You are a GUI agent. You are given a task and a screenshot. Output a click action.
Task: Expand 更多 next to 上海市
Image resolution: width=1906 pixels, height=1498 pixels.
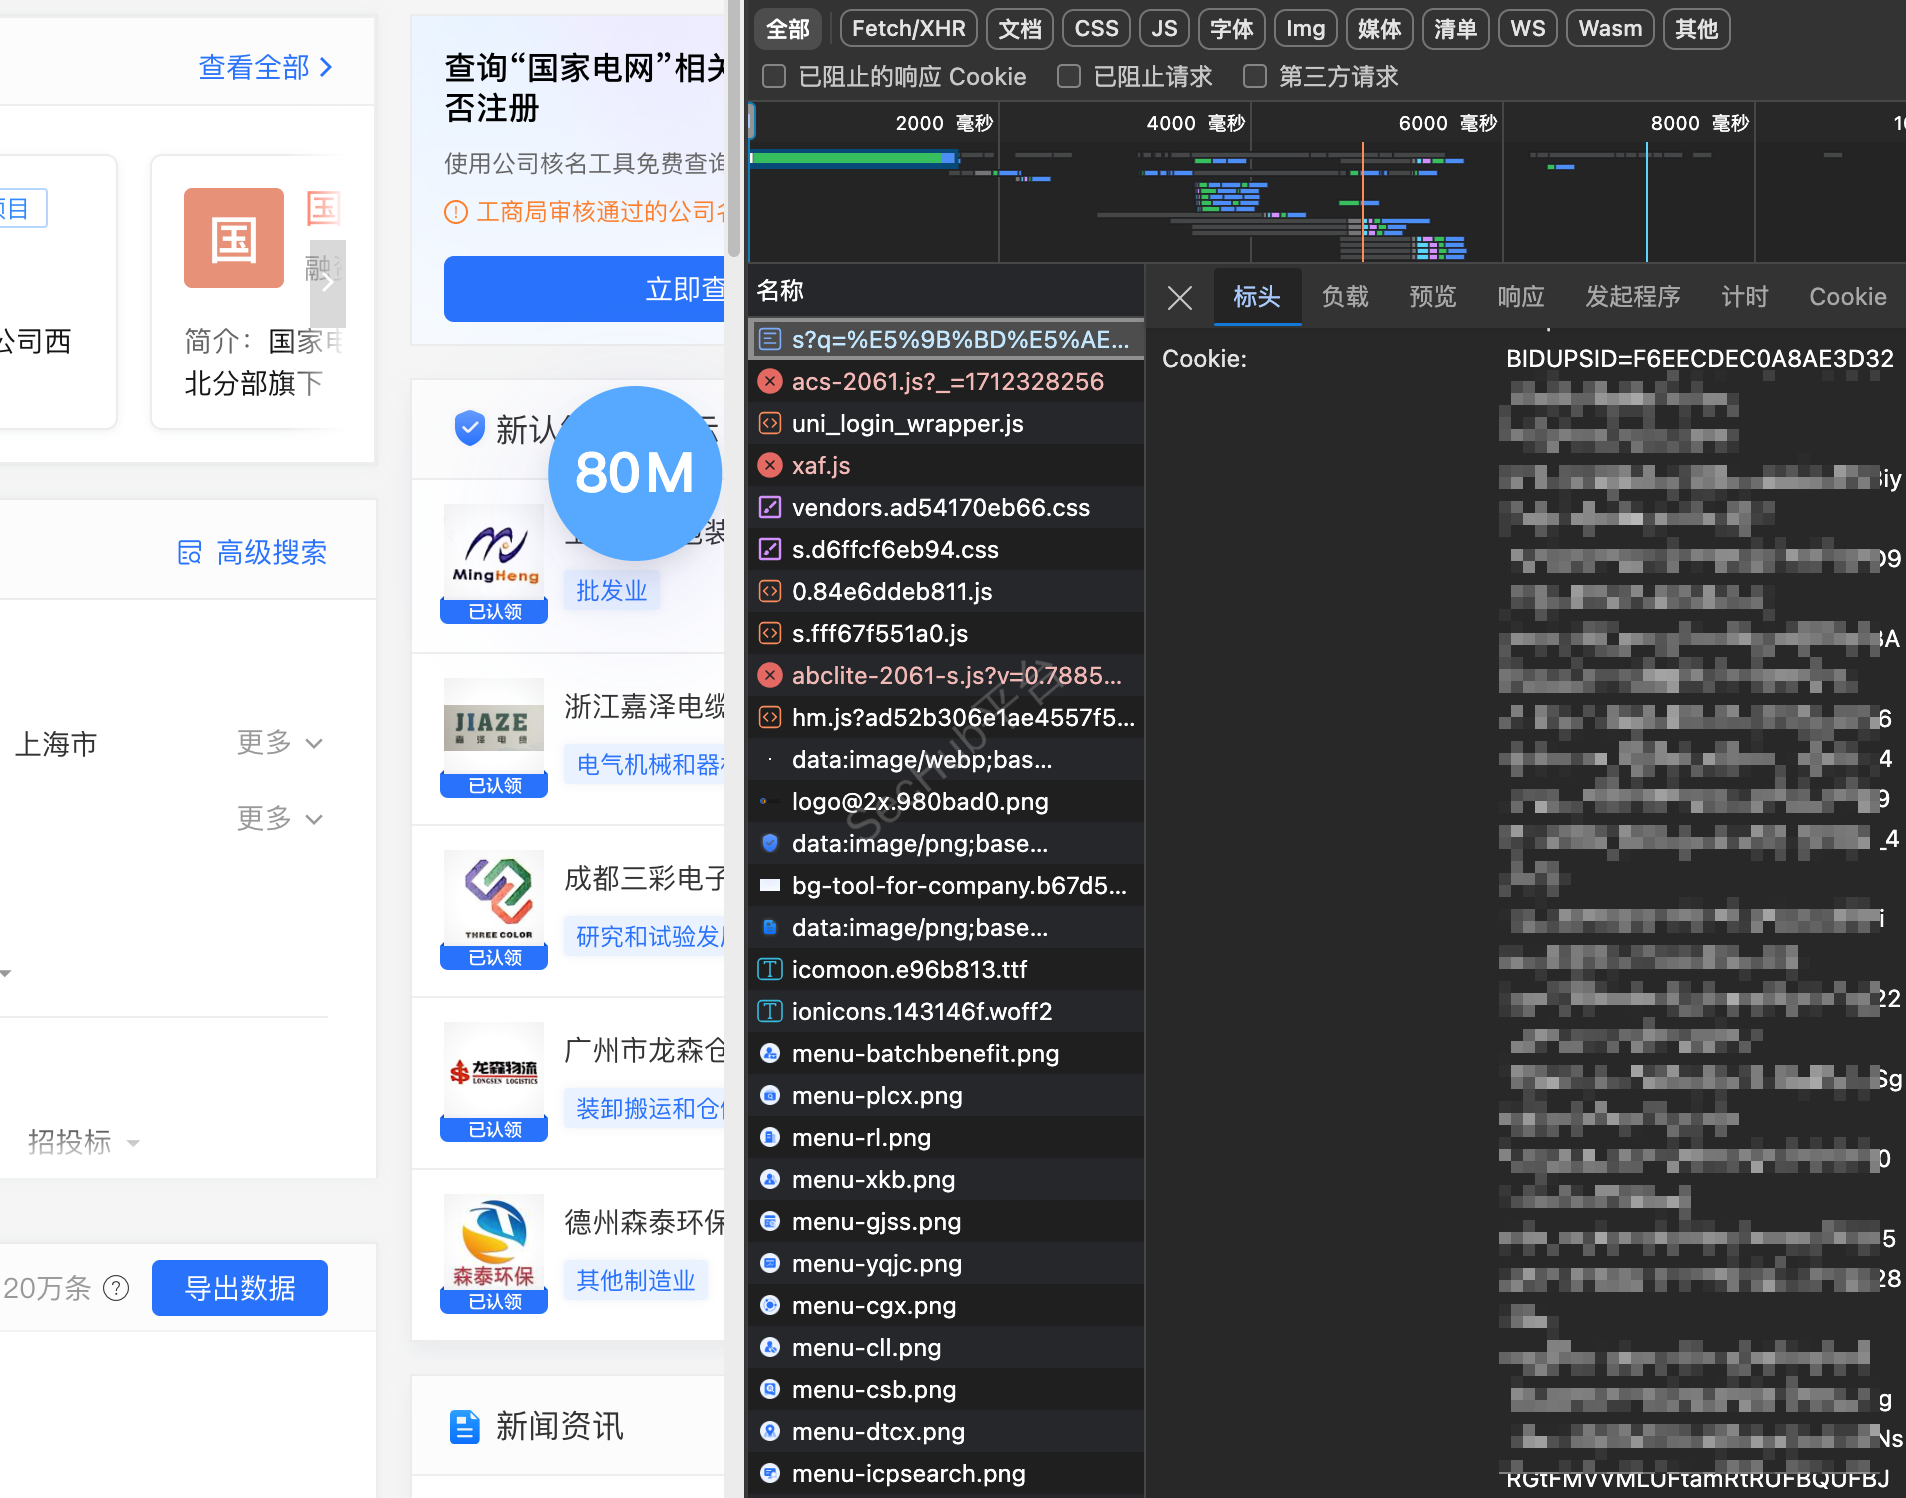[279, 743]
